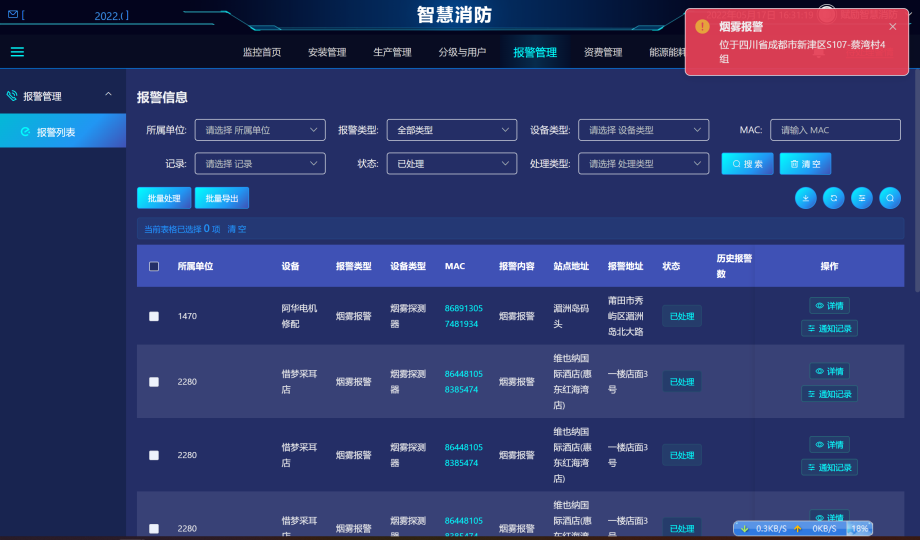Click the 历史报警数 column header

coord(734,266)
